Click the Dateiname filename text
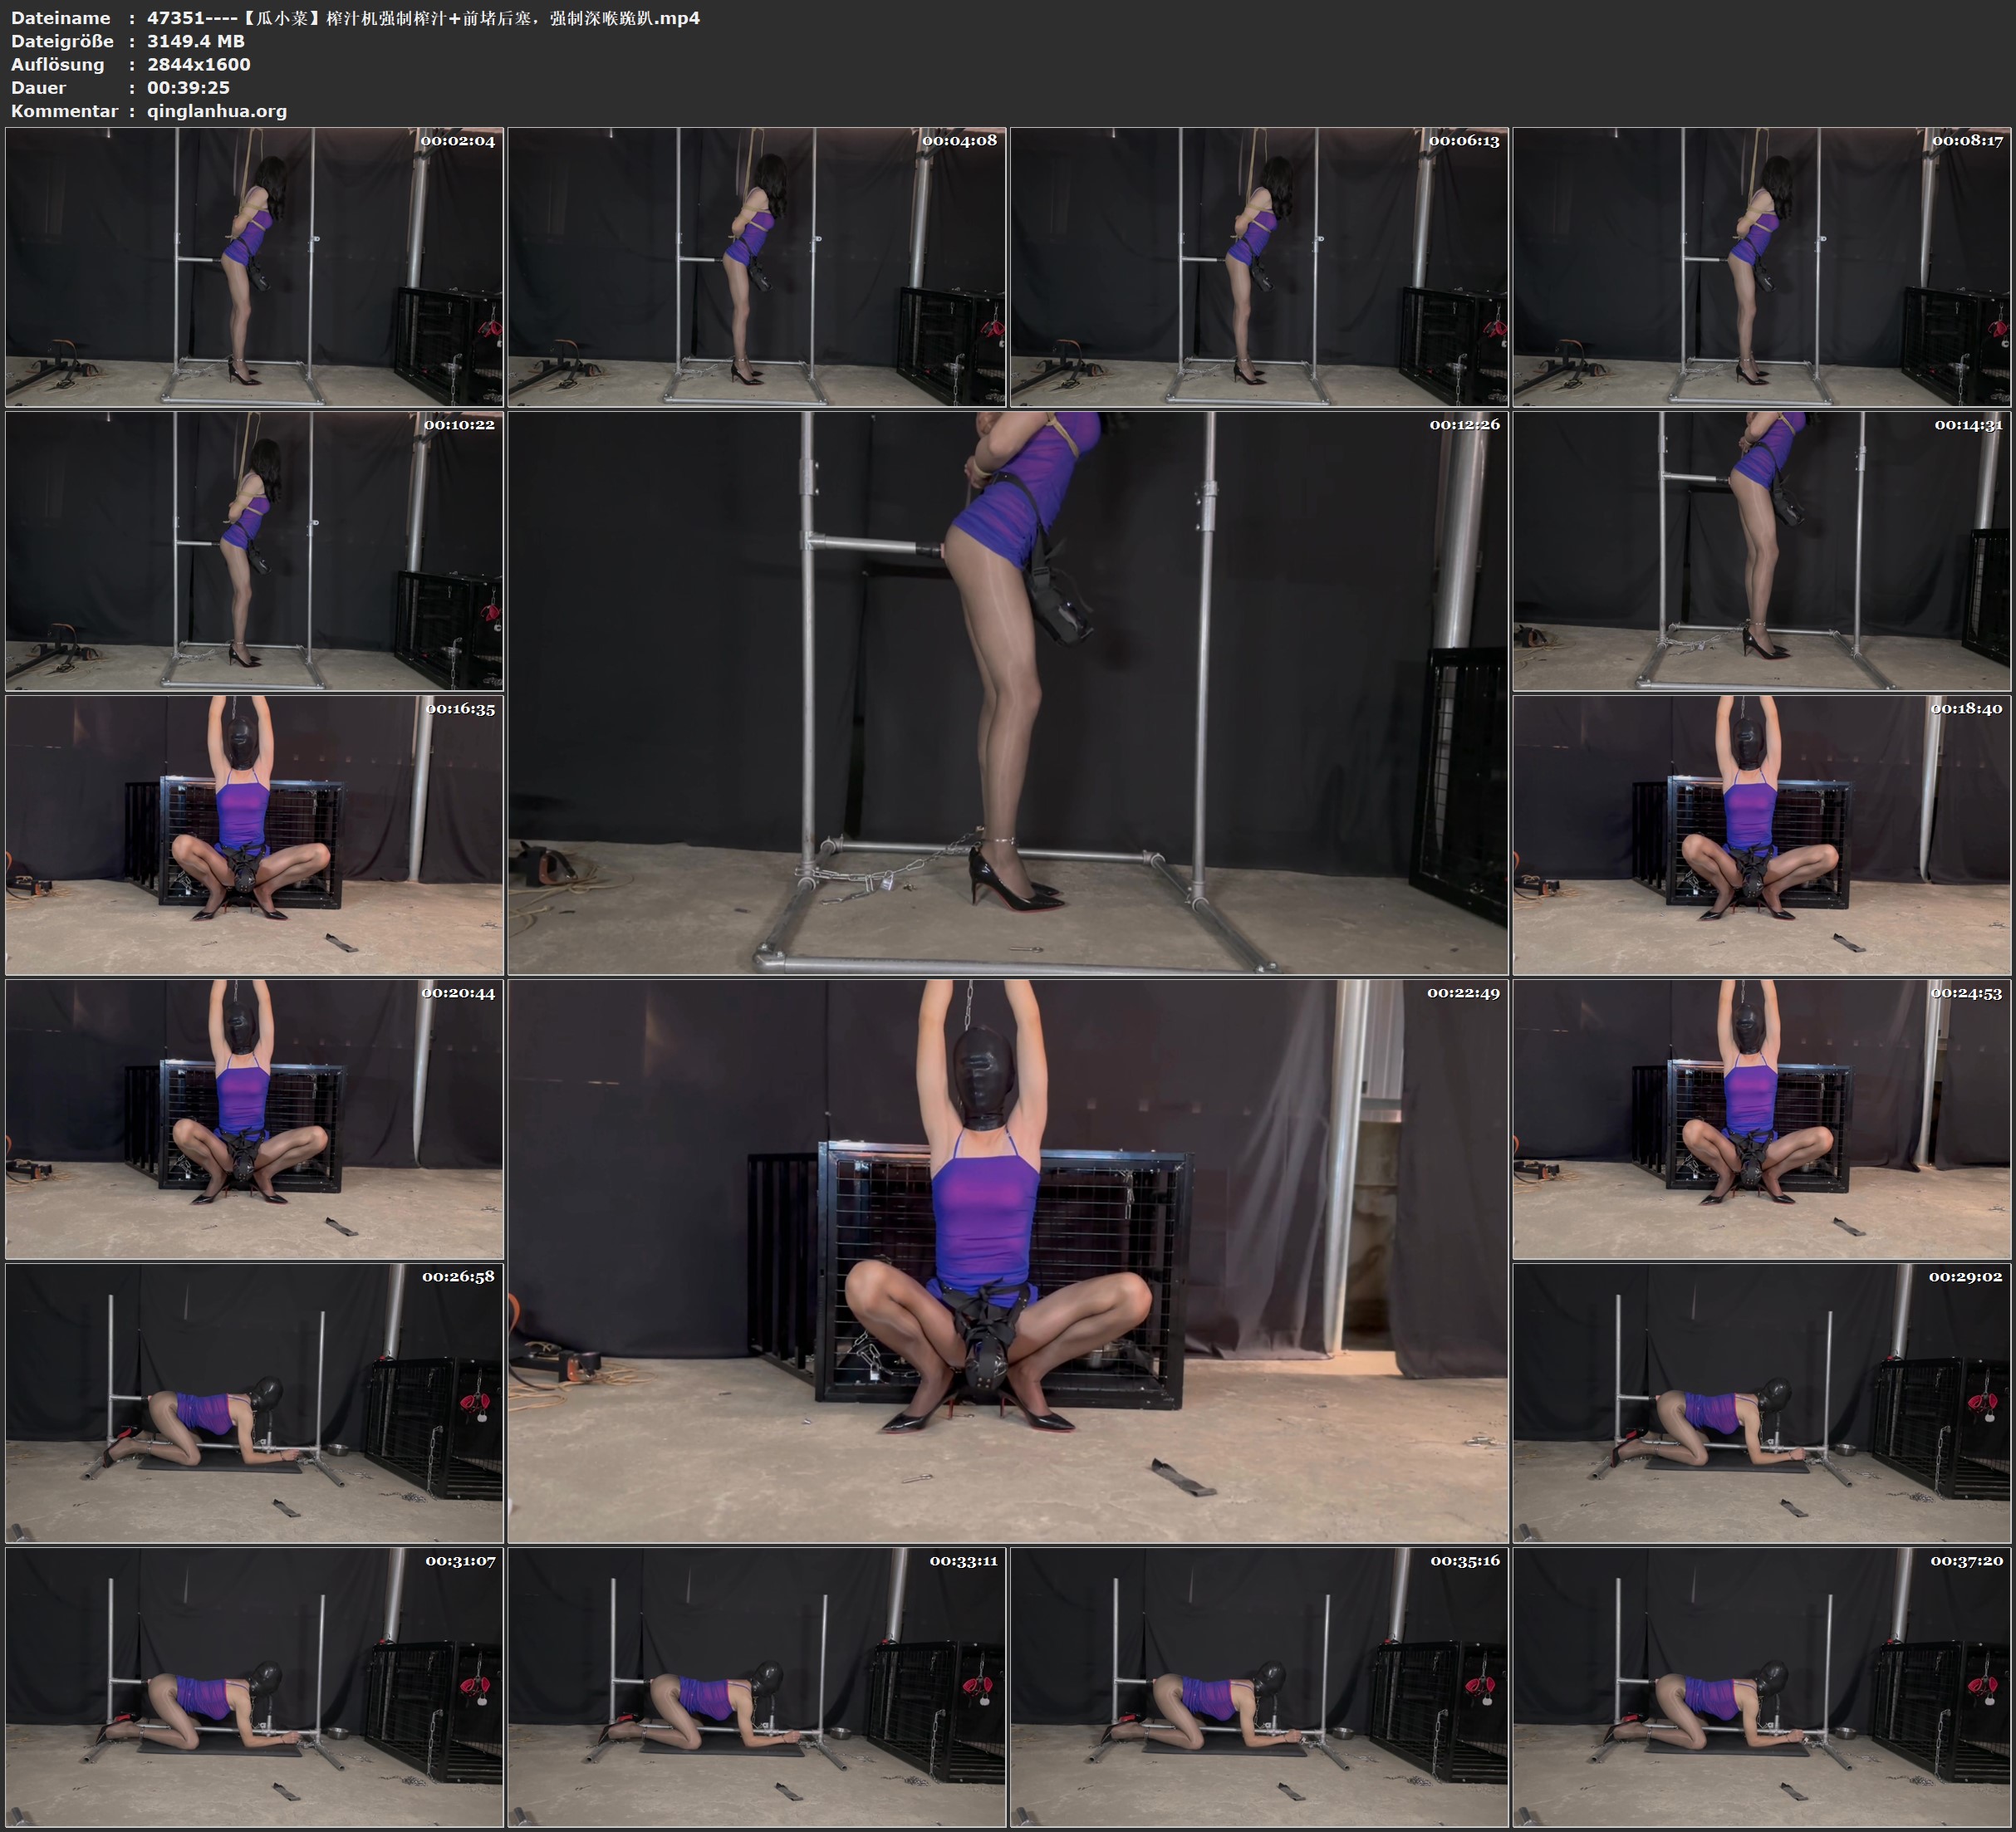The image size is (2016, 1832). (423, 18)
